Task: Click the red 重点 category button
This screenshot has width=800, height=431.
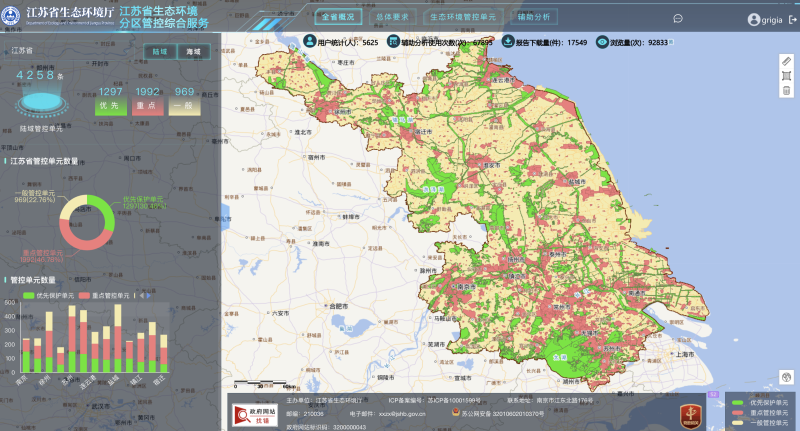Action: point(147,104)
